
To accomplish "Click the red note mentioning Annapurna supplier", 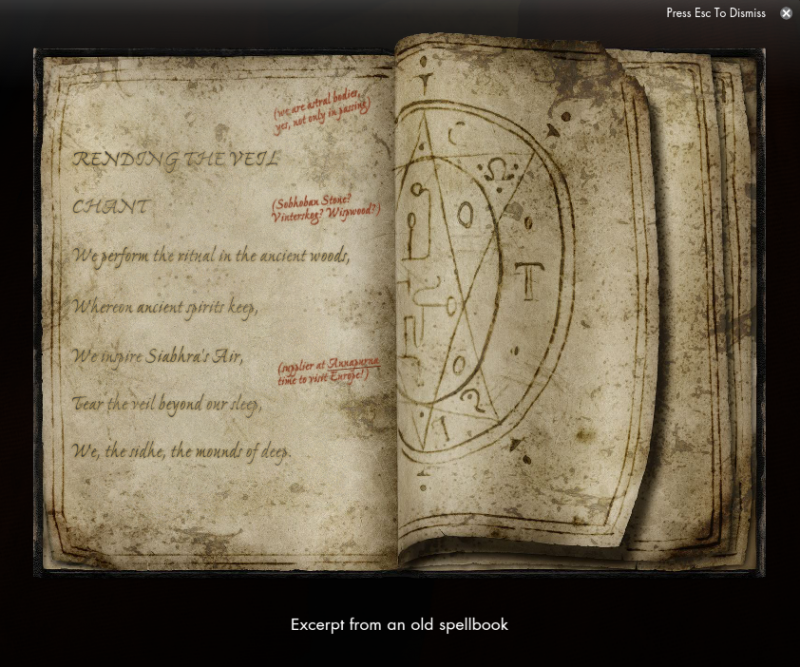I will tap(329, 371).
